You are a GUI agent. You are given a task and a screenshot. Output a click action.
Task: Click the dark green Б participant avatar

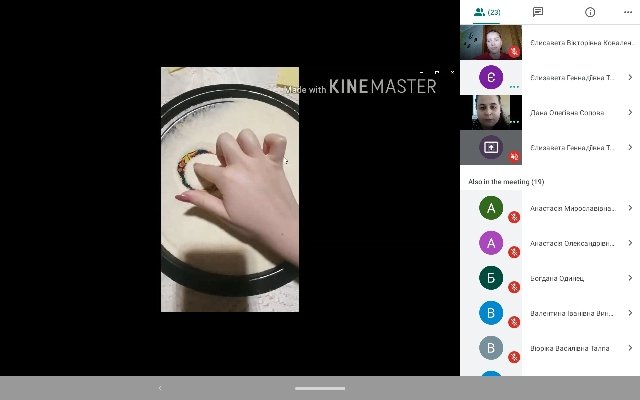point(491,278)
